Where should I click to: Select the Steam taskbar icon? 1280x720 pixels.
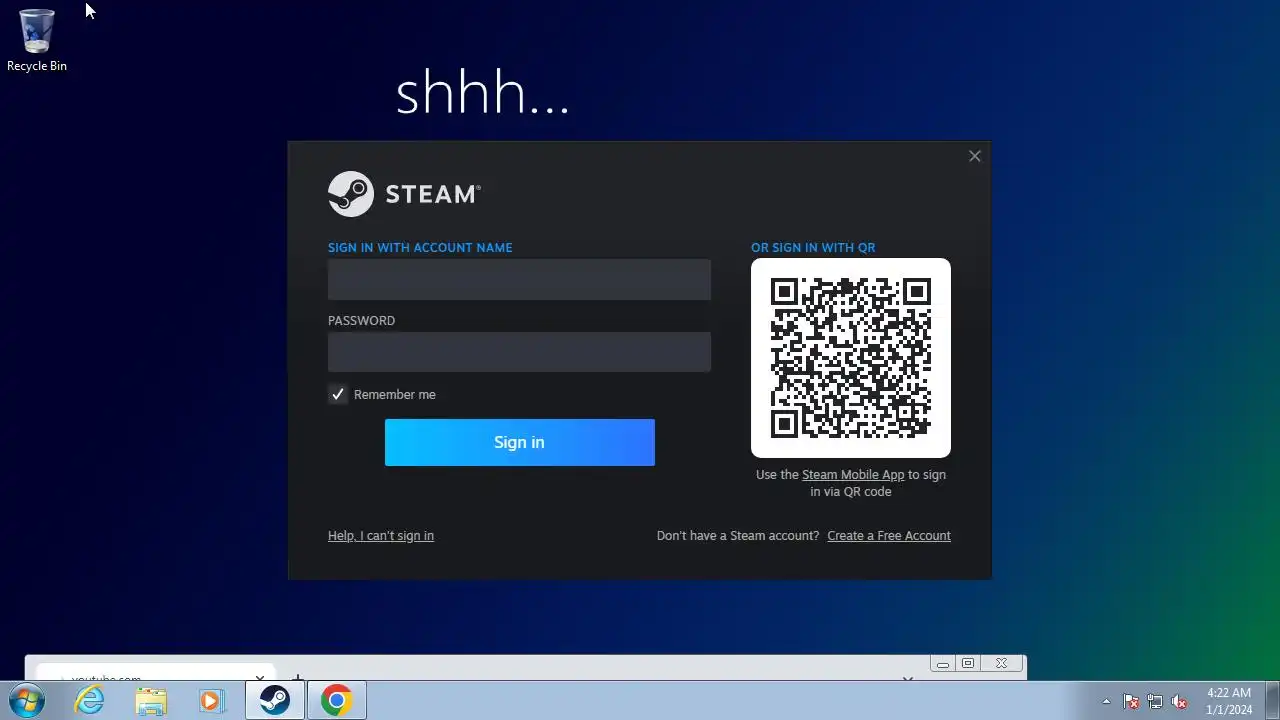(275, 700)
